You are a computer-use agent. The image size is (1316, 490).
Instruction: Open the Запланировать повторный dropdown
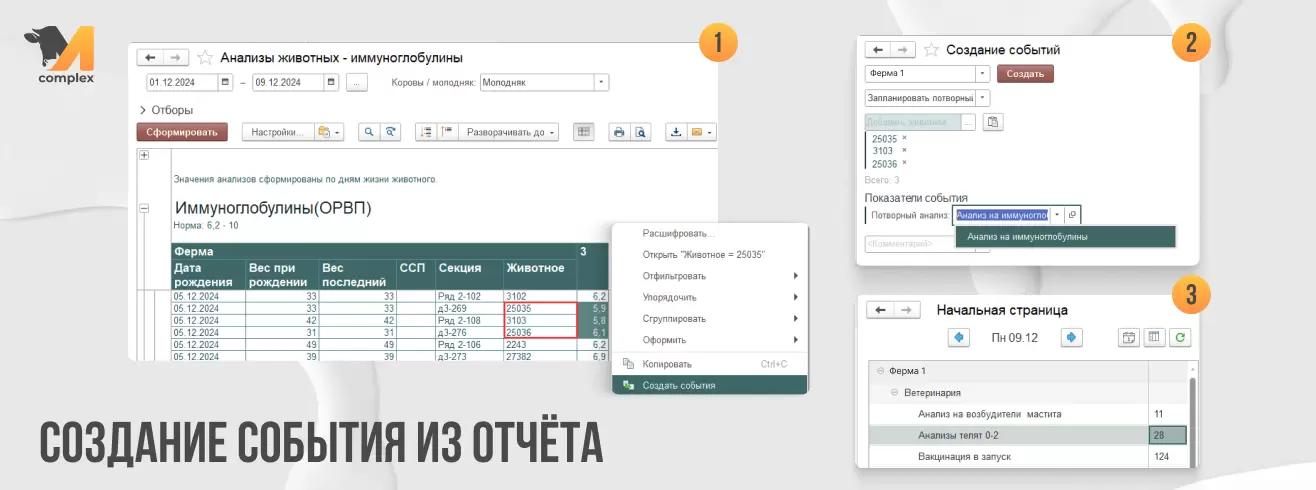983,98
